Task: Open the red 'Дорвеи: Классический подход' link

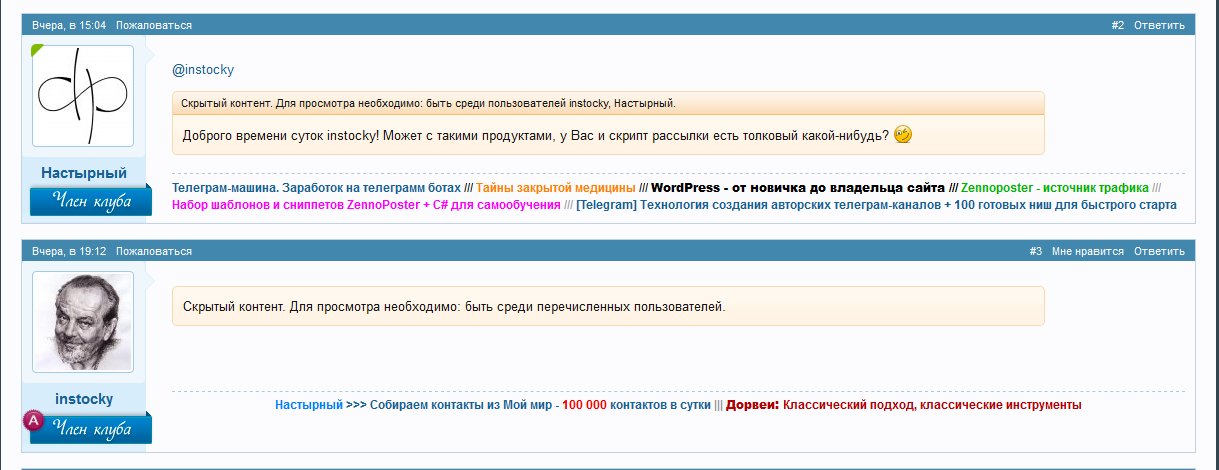Action: click(904, 405)
